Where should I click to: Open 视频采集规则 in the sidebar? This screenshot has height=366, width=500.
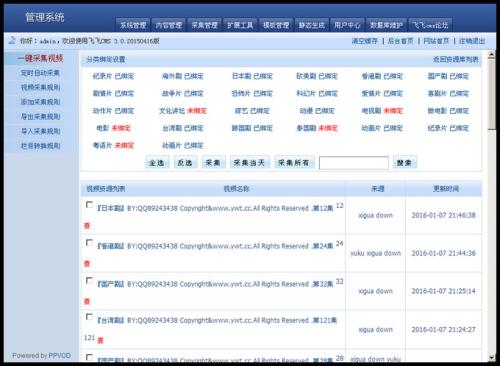click(x=40, y=87)
